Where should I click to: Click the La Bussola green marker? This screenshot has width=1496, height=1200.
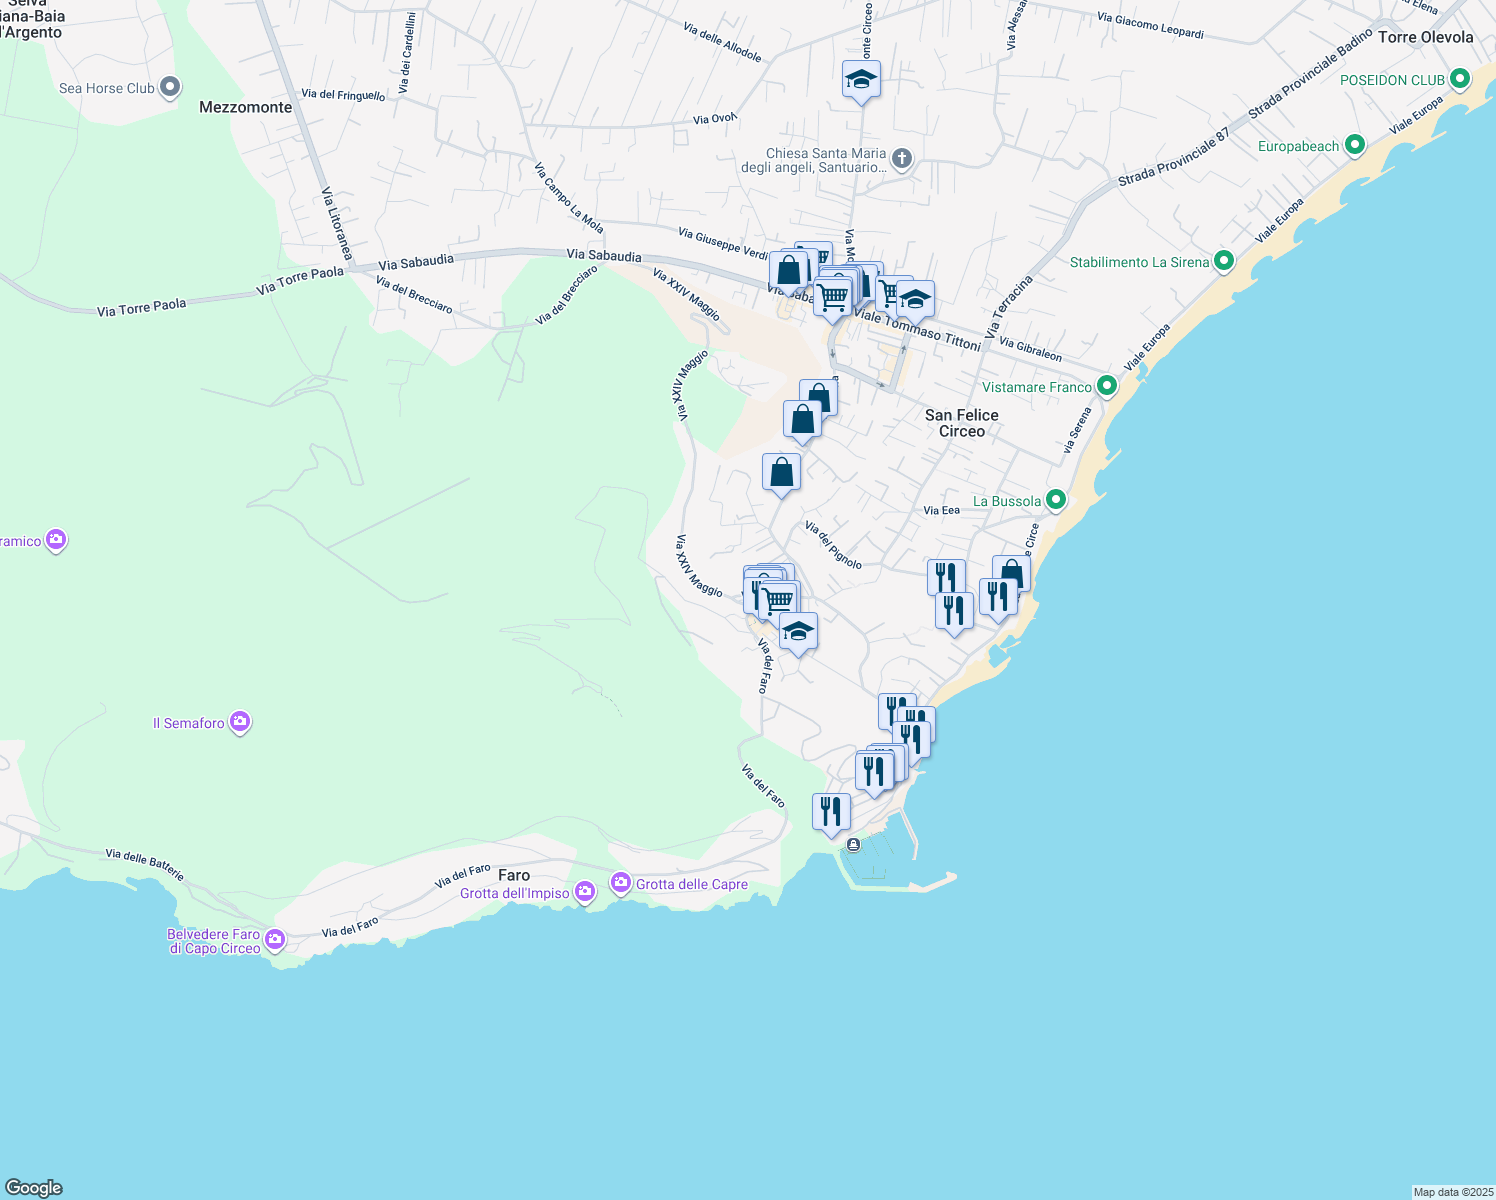[1055, 500]
